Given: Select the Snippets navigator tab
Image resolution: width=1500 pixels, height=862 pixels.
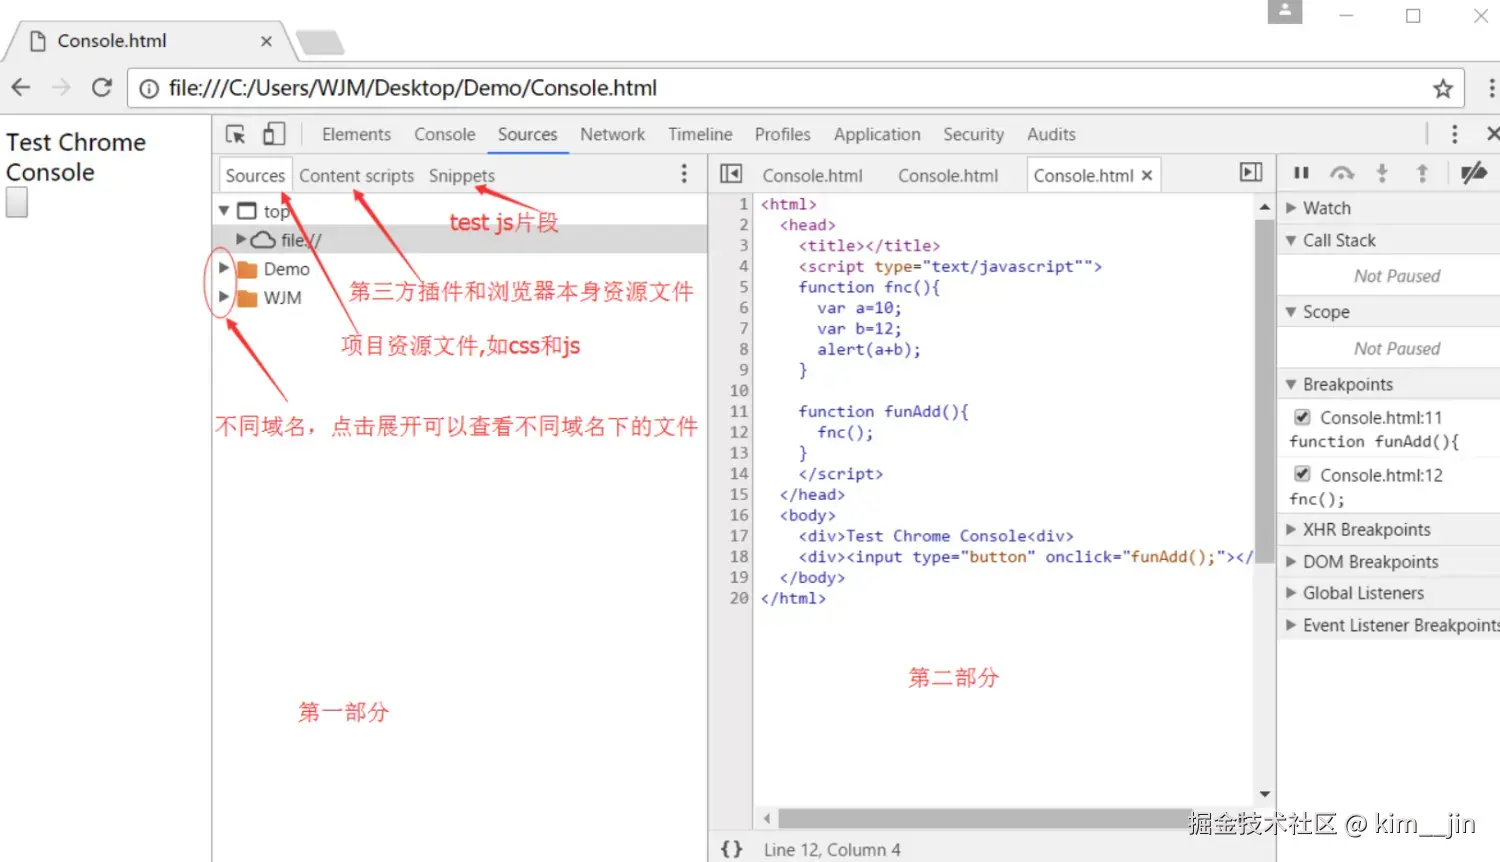Looking at the screenshot, I should (462, 175).
